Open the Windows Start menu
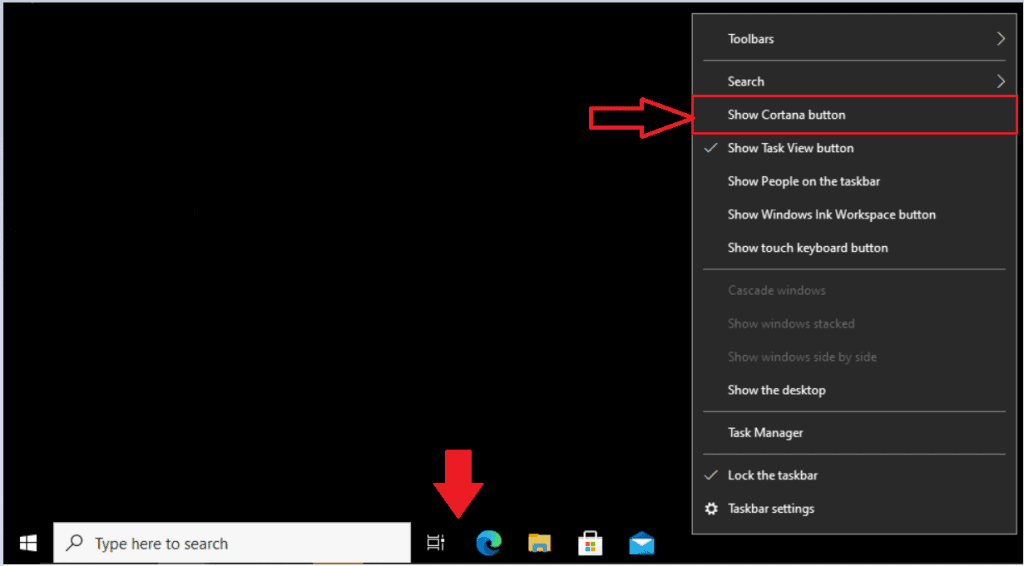 coord(28,543)
